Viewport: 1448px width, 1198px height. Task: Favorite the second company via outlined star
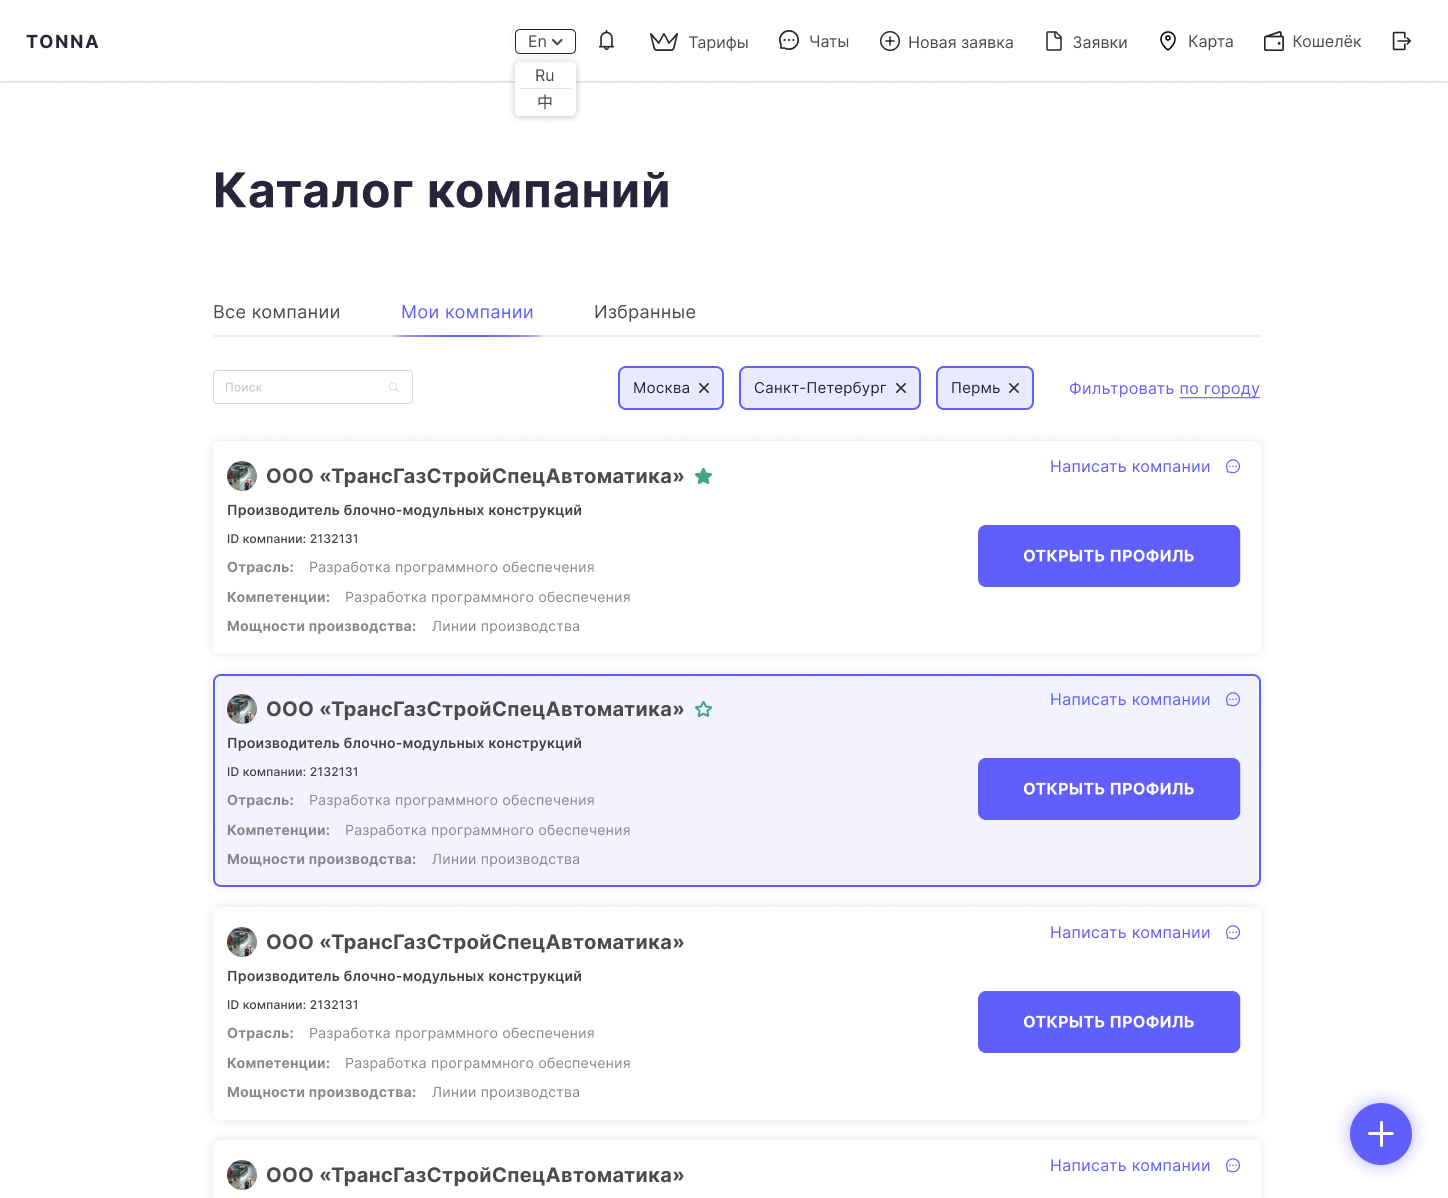[704, 709]
